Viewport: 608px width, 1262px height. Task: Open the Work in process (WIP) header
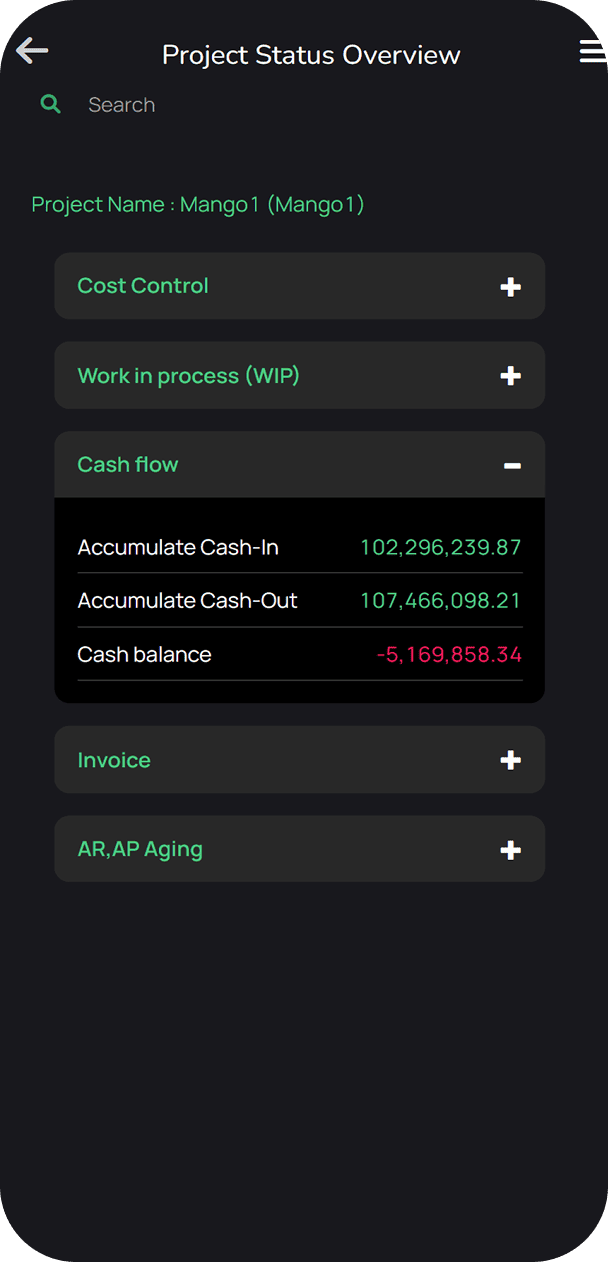click(x=188, y=376)
